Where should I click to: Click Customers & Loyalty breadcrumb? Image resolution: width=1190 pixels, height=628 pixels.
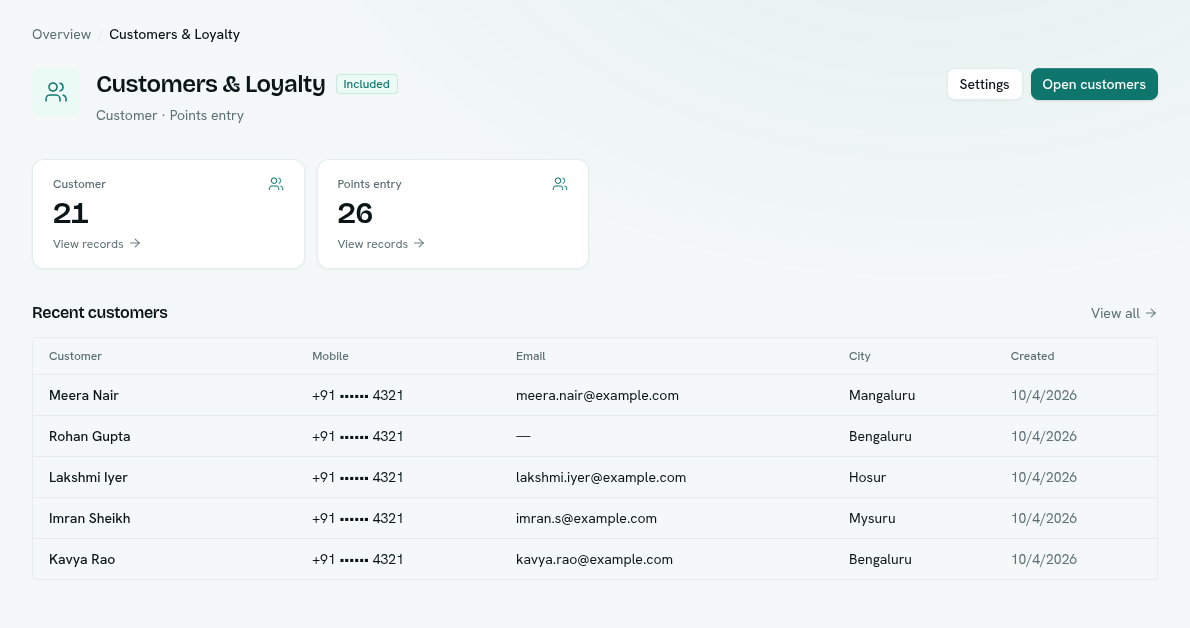pyautogui.click(x=175, y=34)
